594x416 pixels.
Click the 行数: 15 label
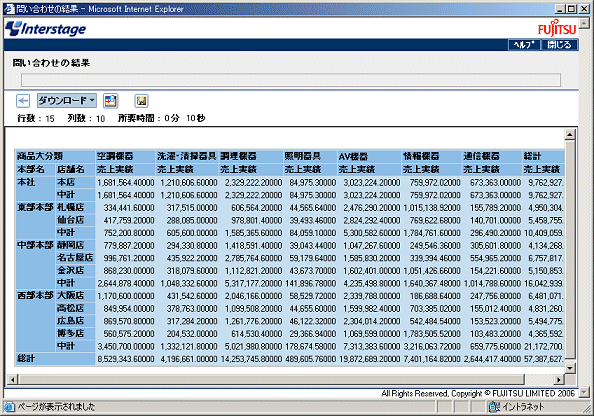36,118
